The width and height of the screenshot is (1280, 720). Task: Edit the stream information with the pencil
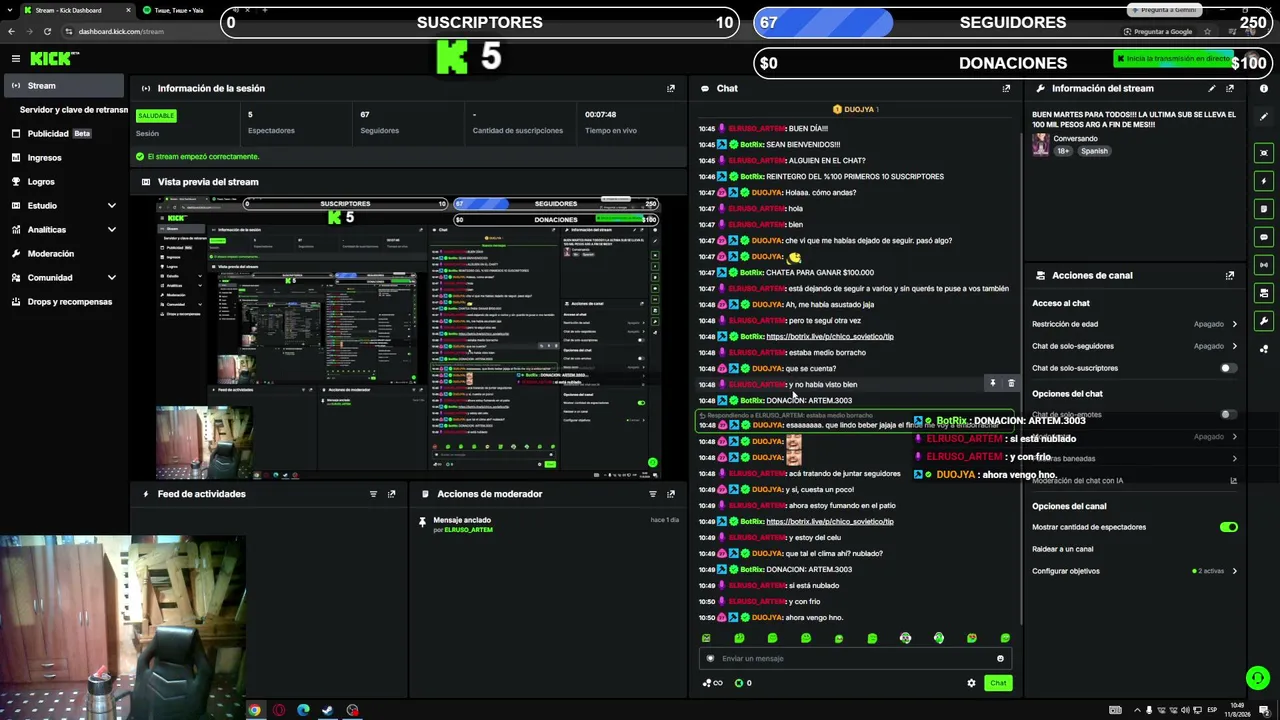(1212, 88)
